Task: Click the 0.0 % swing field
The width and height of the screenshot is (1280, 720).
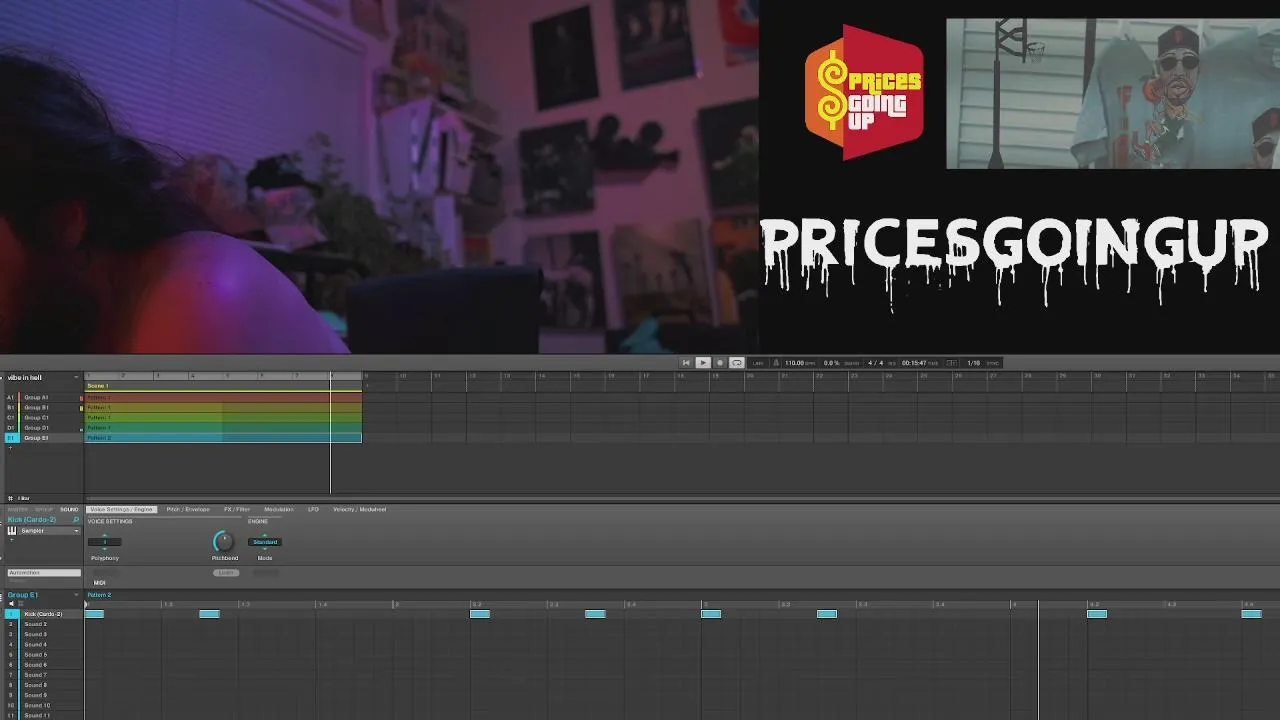Action: 831,363
